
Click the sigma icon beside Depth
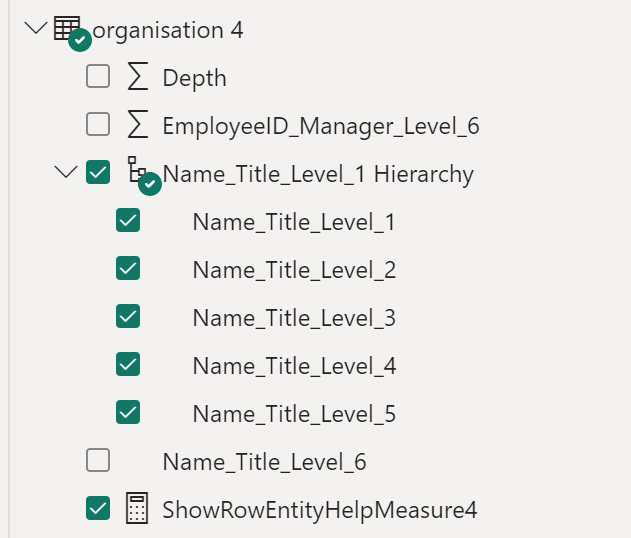click(138, 77)
